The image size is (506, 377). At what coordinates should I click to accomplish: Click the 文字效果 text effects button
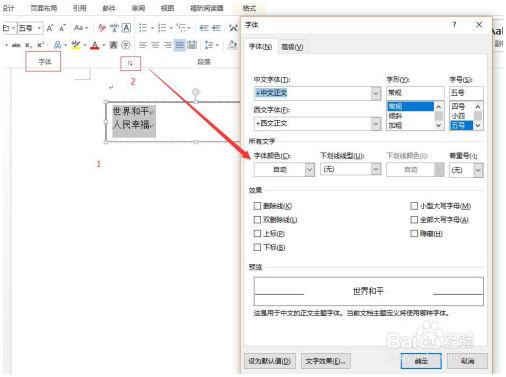pyautogui.click(x=326, y=361)
